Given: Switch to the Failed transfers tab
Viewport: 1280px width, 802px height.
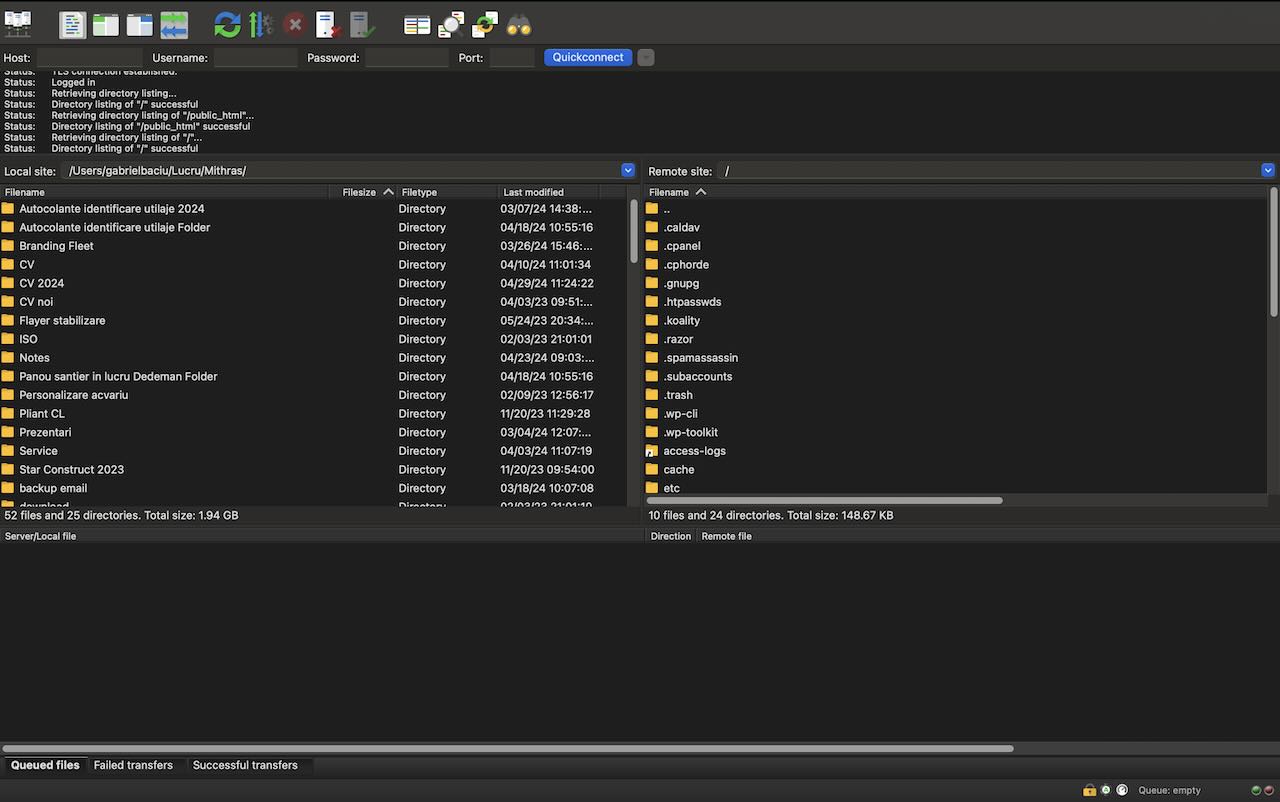Looking at the screenshot, I should (x=133, y=765).
